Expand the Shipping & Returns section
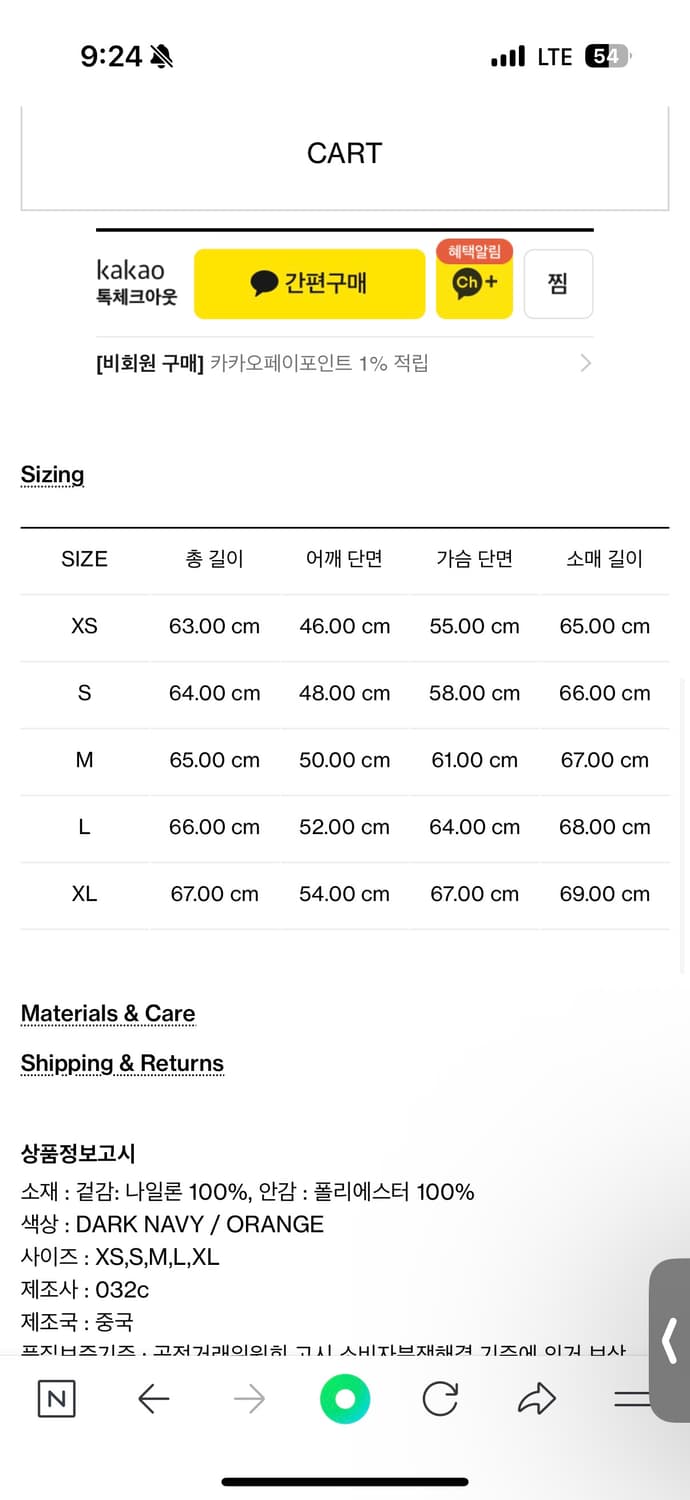The image size is (690, 1500). pyautogui.click(x=122, y=1063)
